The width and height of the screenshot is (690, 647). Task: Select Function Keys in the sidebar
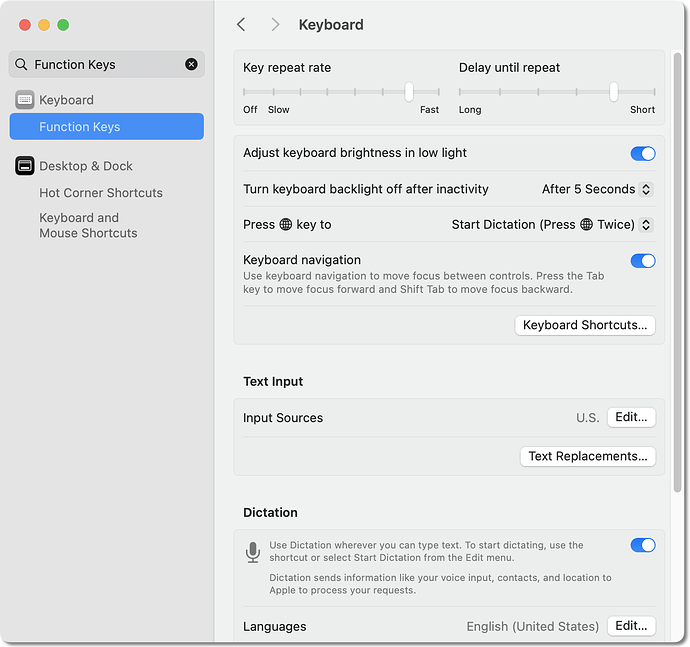[80, 127]
